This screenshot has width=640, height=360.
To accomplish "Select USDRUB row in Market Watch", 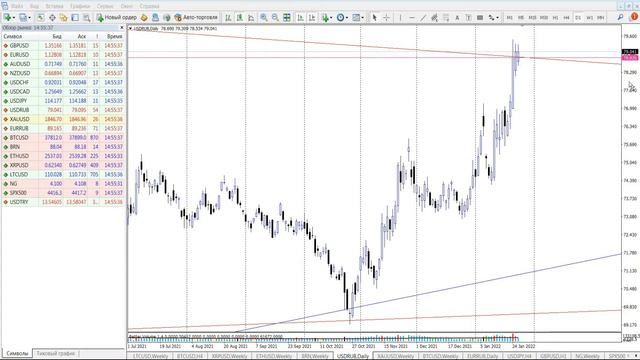I will click(x=63, y=110).
